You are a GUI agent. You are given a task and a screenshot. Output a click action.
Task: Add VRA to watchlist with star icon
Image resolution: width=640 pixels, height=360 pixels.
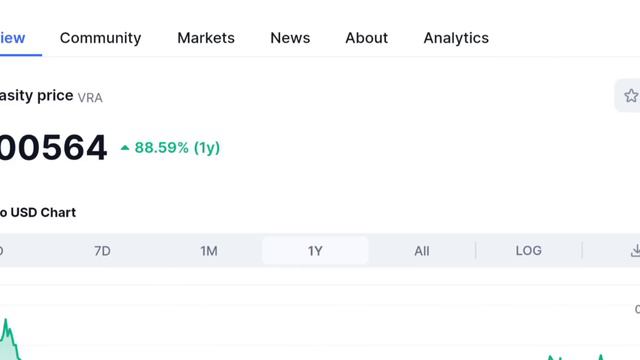[631, 96]
